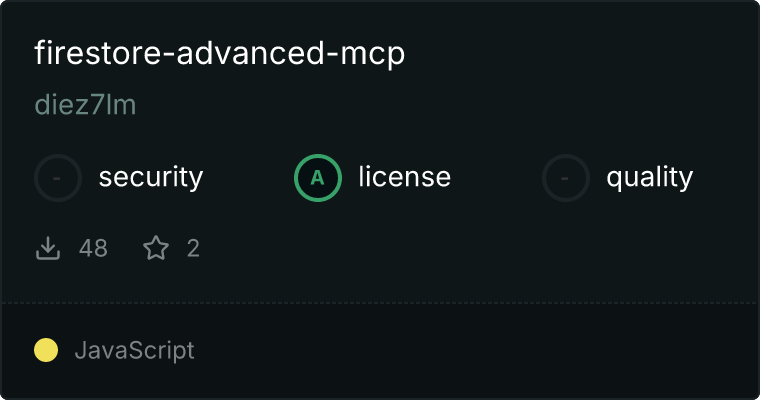Select the quality label text
Screen dimensions: 760x400
coord(650,177)
